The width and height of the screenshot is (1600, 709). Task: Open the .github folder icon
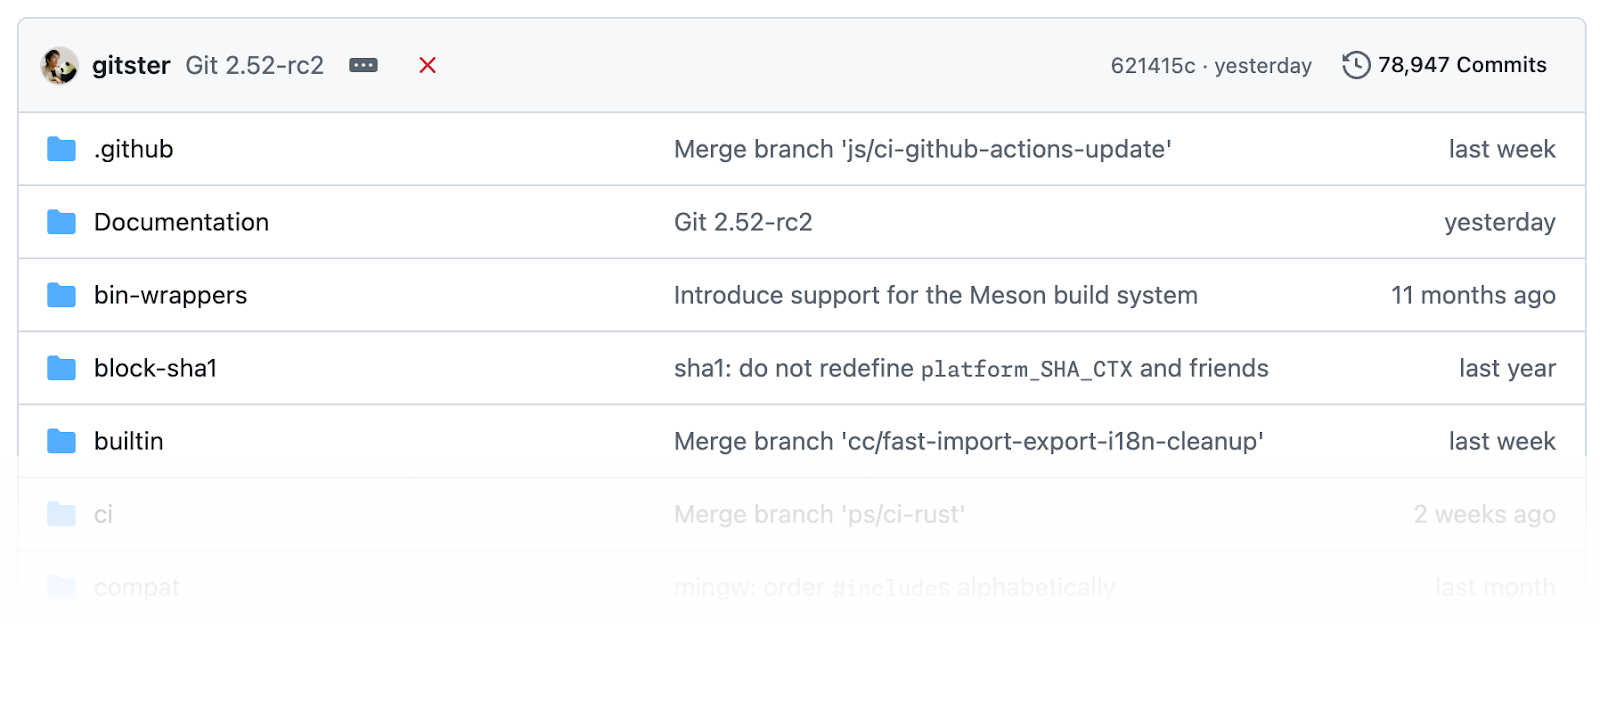61,148
